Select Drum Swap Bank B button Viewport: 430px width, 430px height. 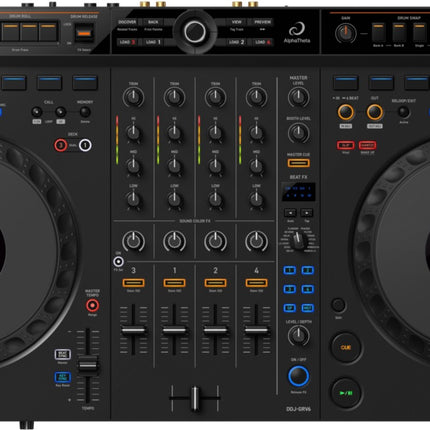(x=399, y=32)
